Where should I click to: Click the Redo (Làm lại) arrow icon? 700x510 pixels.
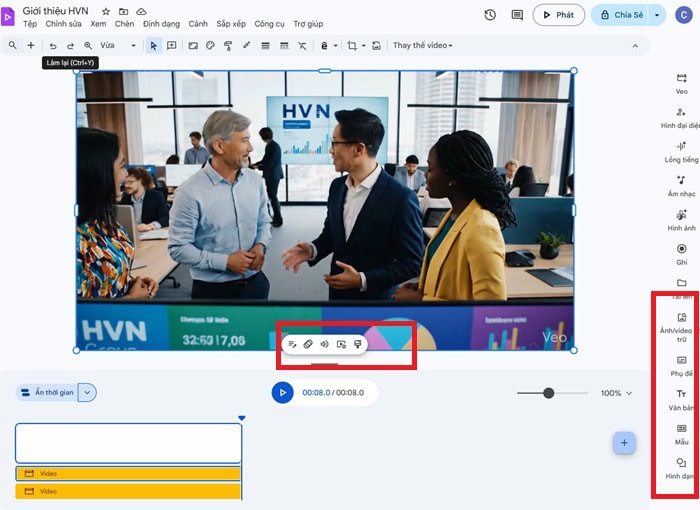[x=70, y=46]
